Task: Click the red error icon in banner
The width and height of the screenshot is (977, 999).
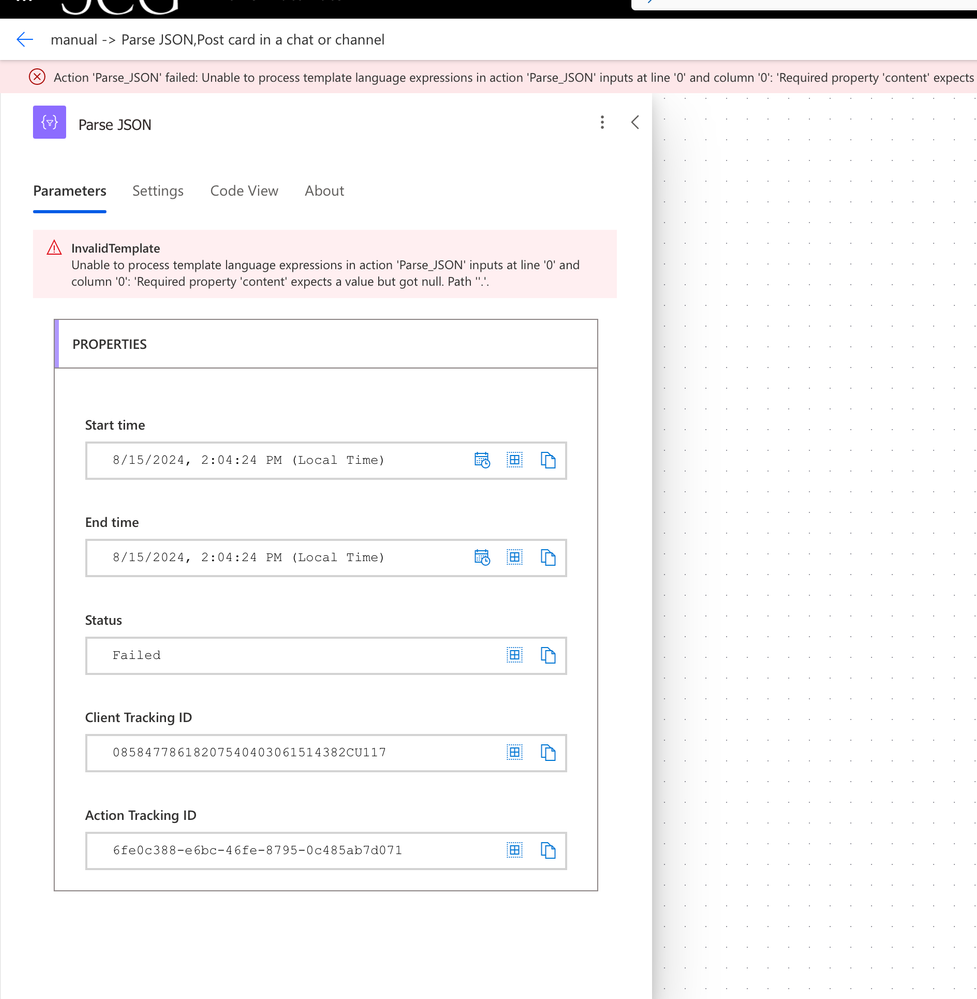Action: coord(37,77)
